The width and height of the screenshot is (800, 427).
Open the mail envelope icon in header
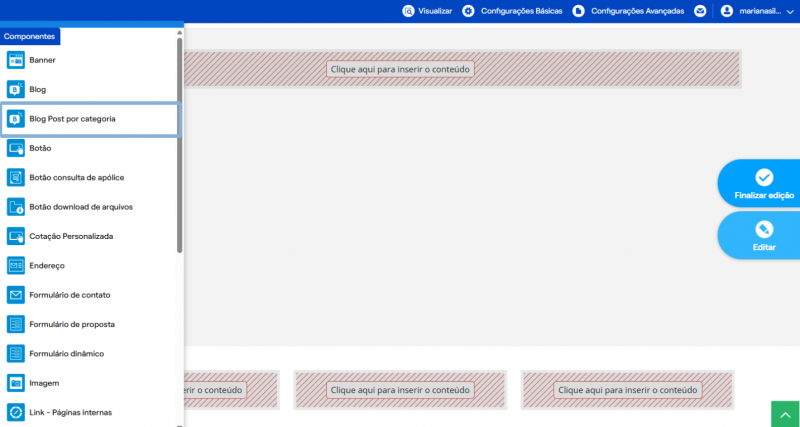(700, 11)
